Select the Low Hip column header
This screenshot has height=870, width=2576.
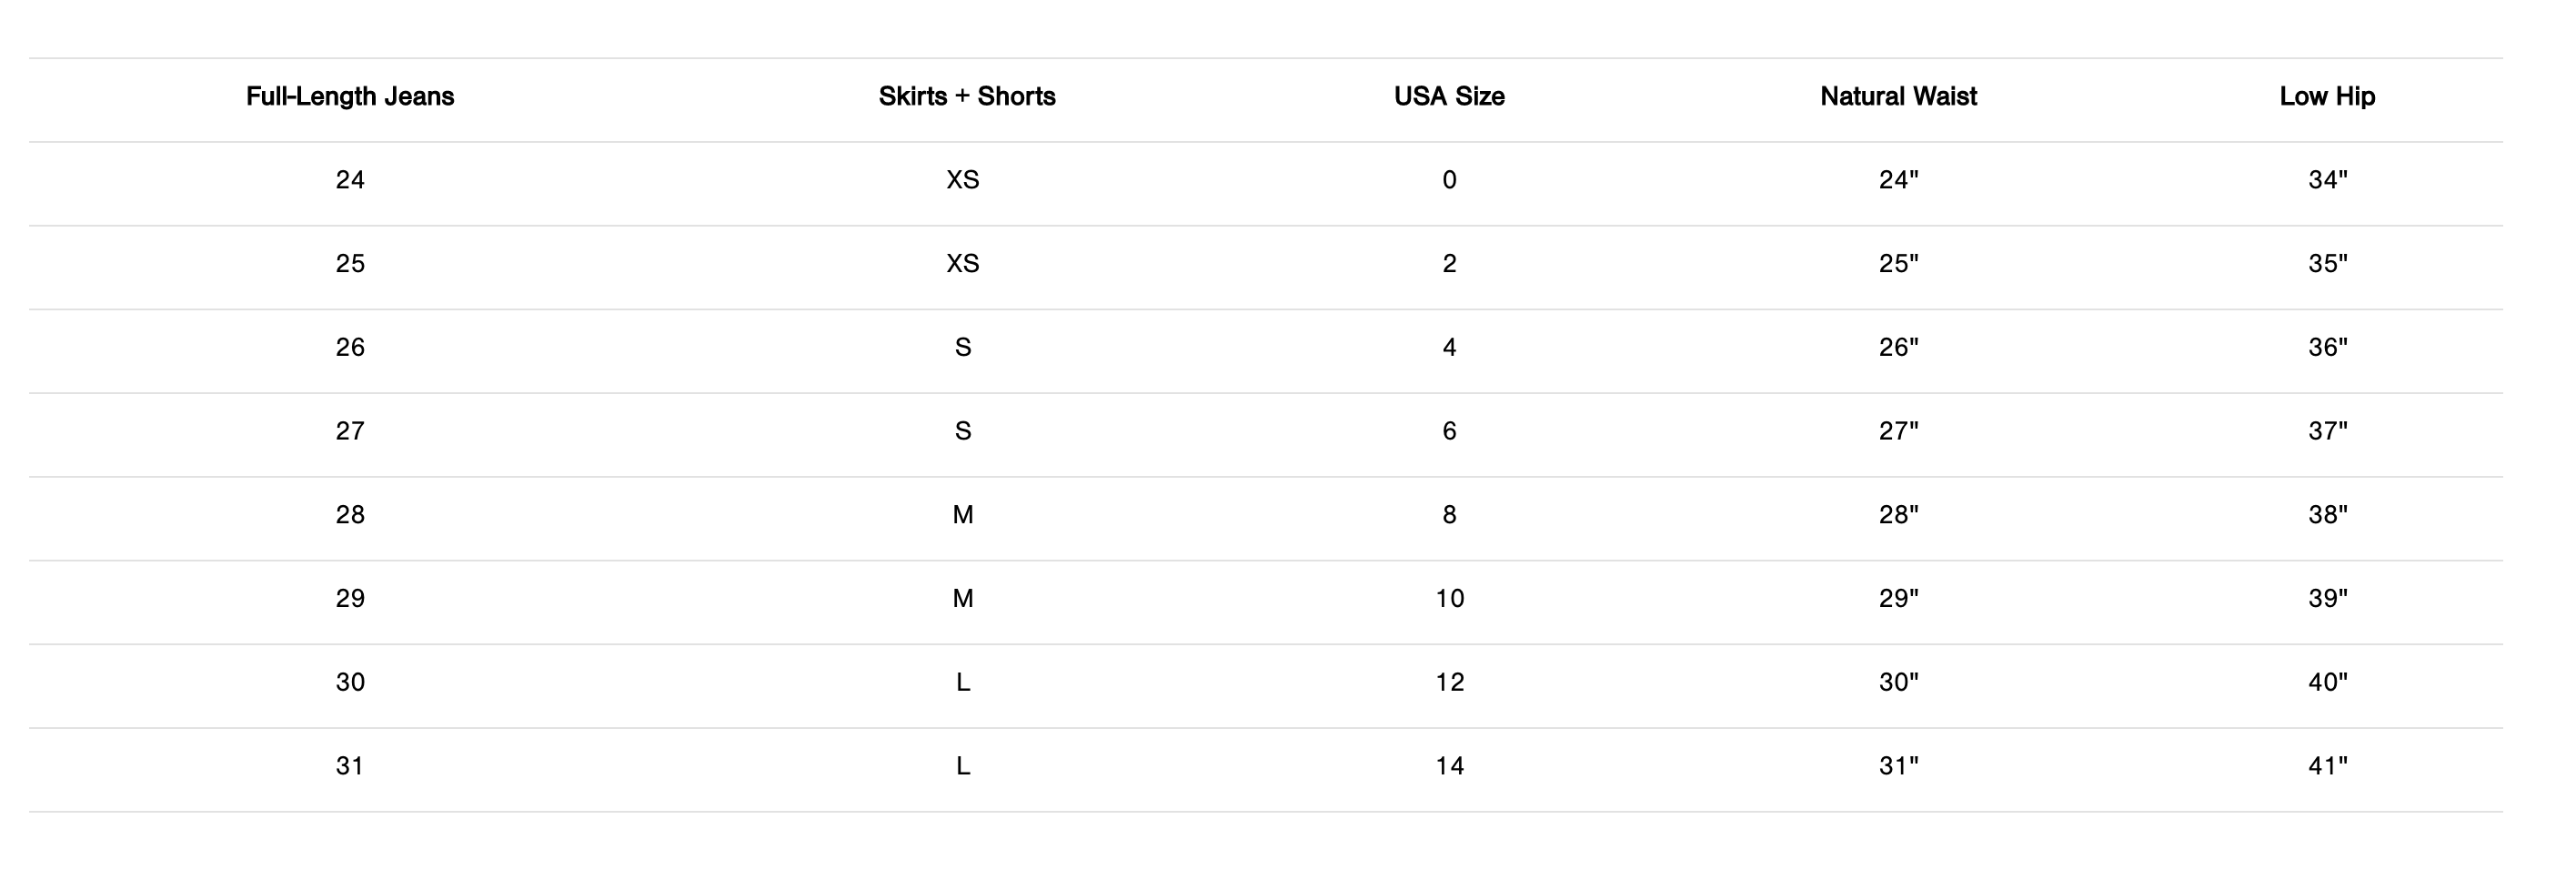[x=2326, y=96]
